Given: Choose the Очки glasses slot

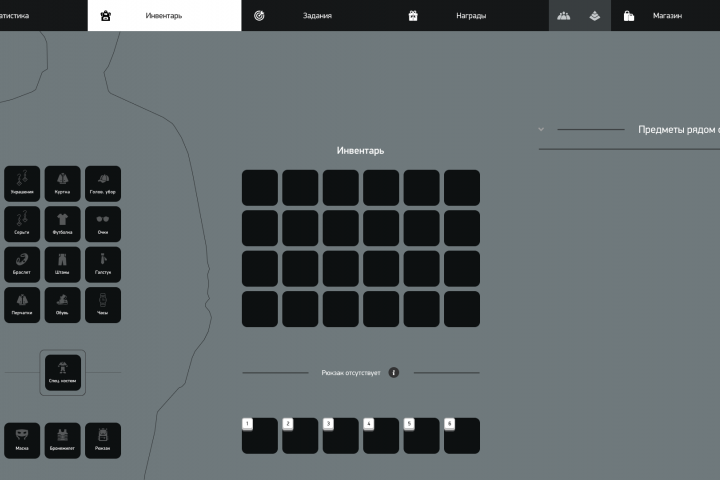Looking at the screenshot, I should coord(103,224).
